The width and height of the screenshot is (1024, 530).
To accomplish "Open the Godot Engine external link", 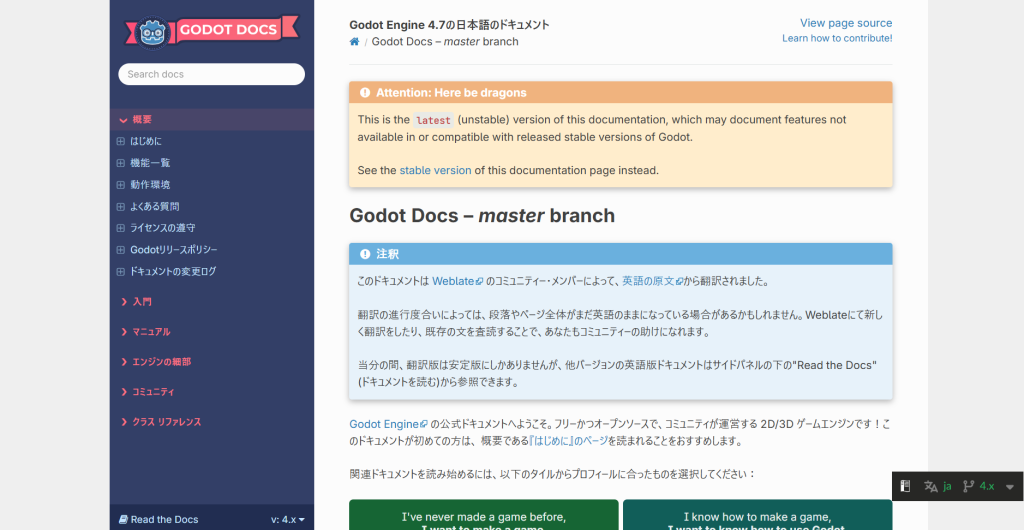I will point(388,424).
